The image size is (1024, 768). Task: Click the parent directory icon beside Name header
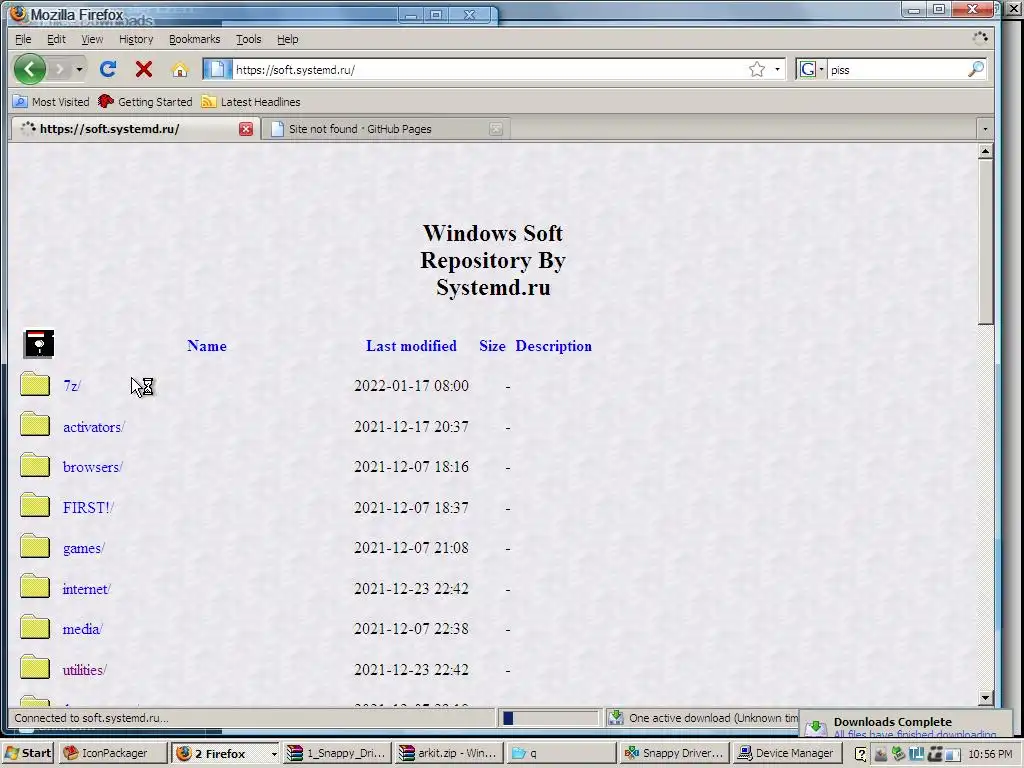[x=39, y=344]
